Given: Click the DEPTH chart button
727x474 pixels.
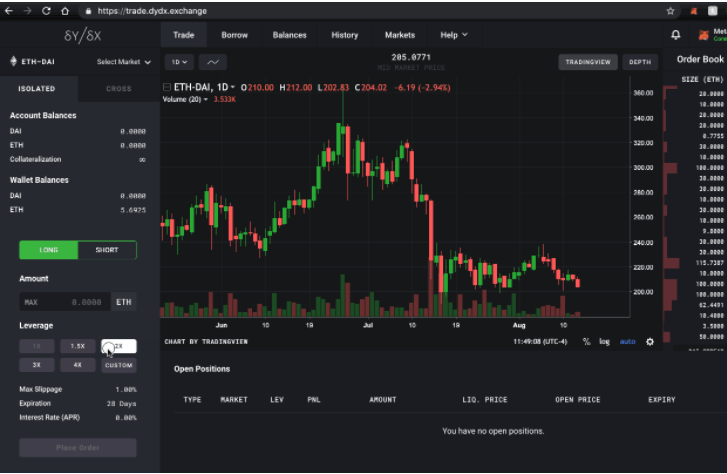Looking at the screenshot, I should pos(640,62).
